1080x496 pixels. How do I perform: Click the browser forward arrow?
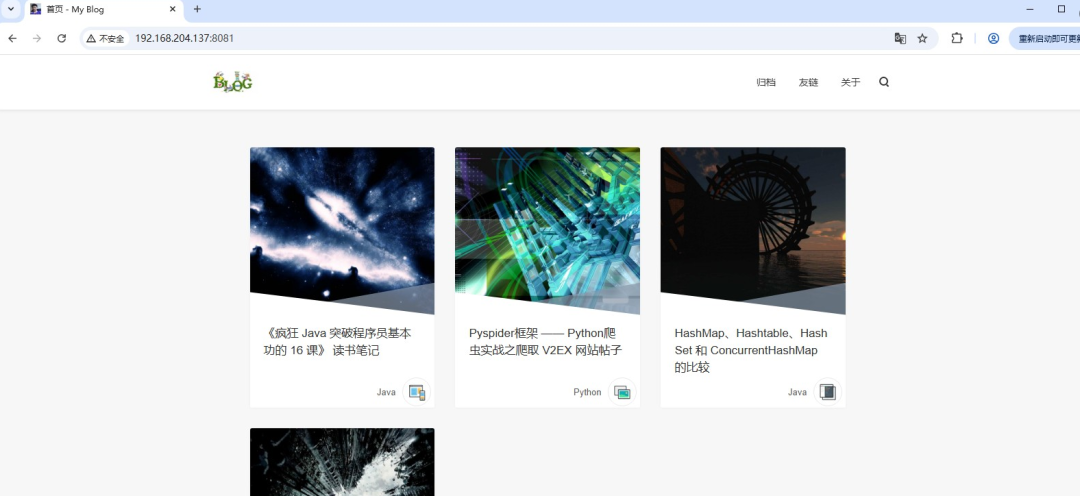coord(37,39)
